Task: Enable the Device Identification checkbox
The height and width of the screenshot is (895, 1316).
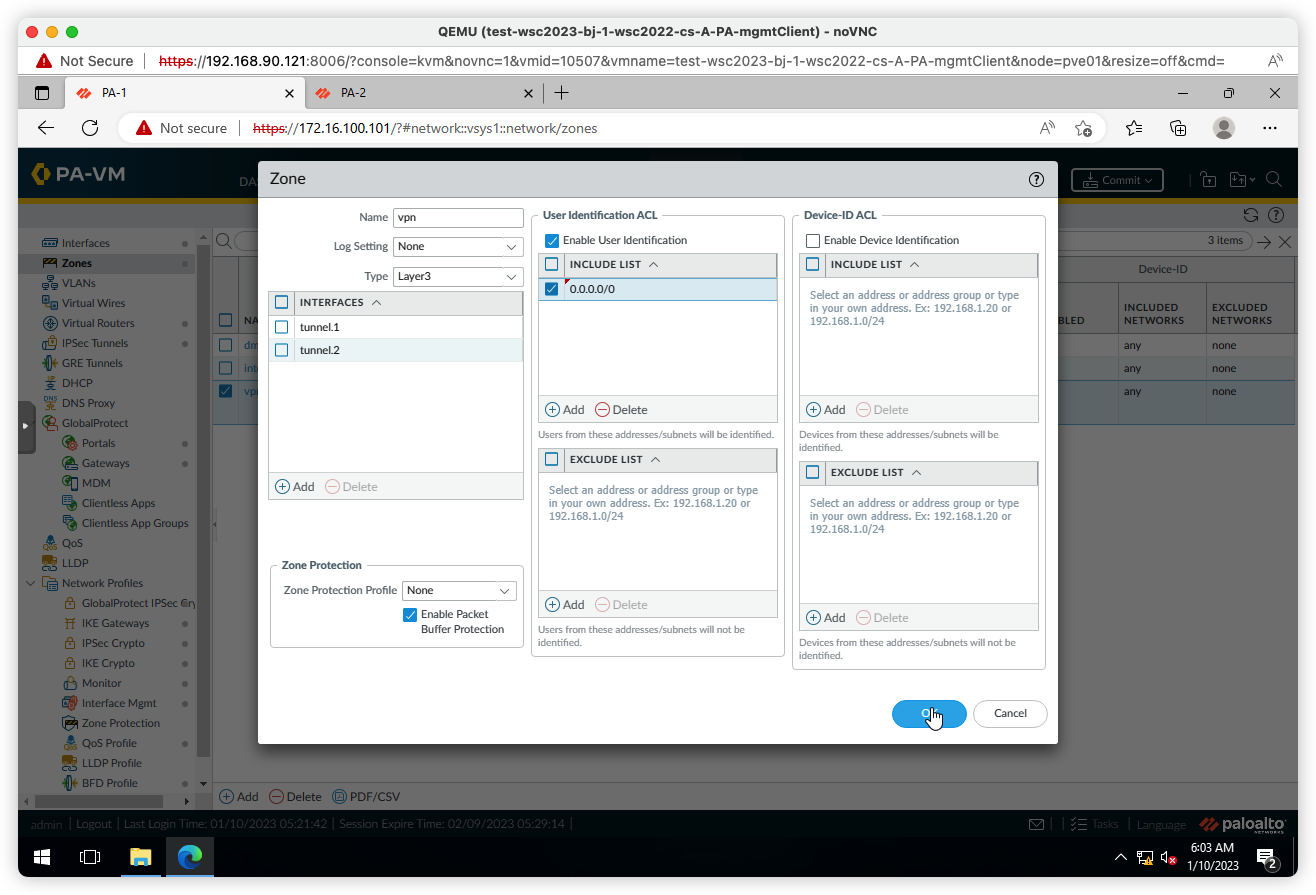Action: point(813,240)
